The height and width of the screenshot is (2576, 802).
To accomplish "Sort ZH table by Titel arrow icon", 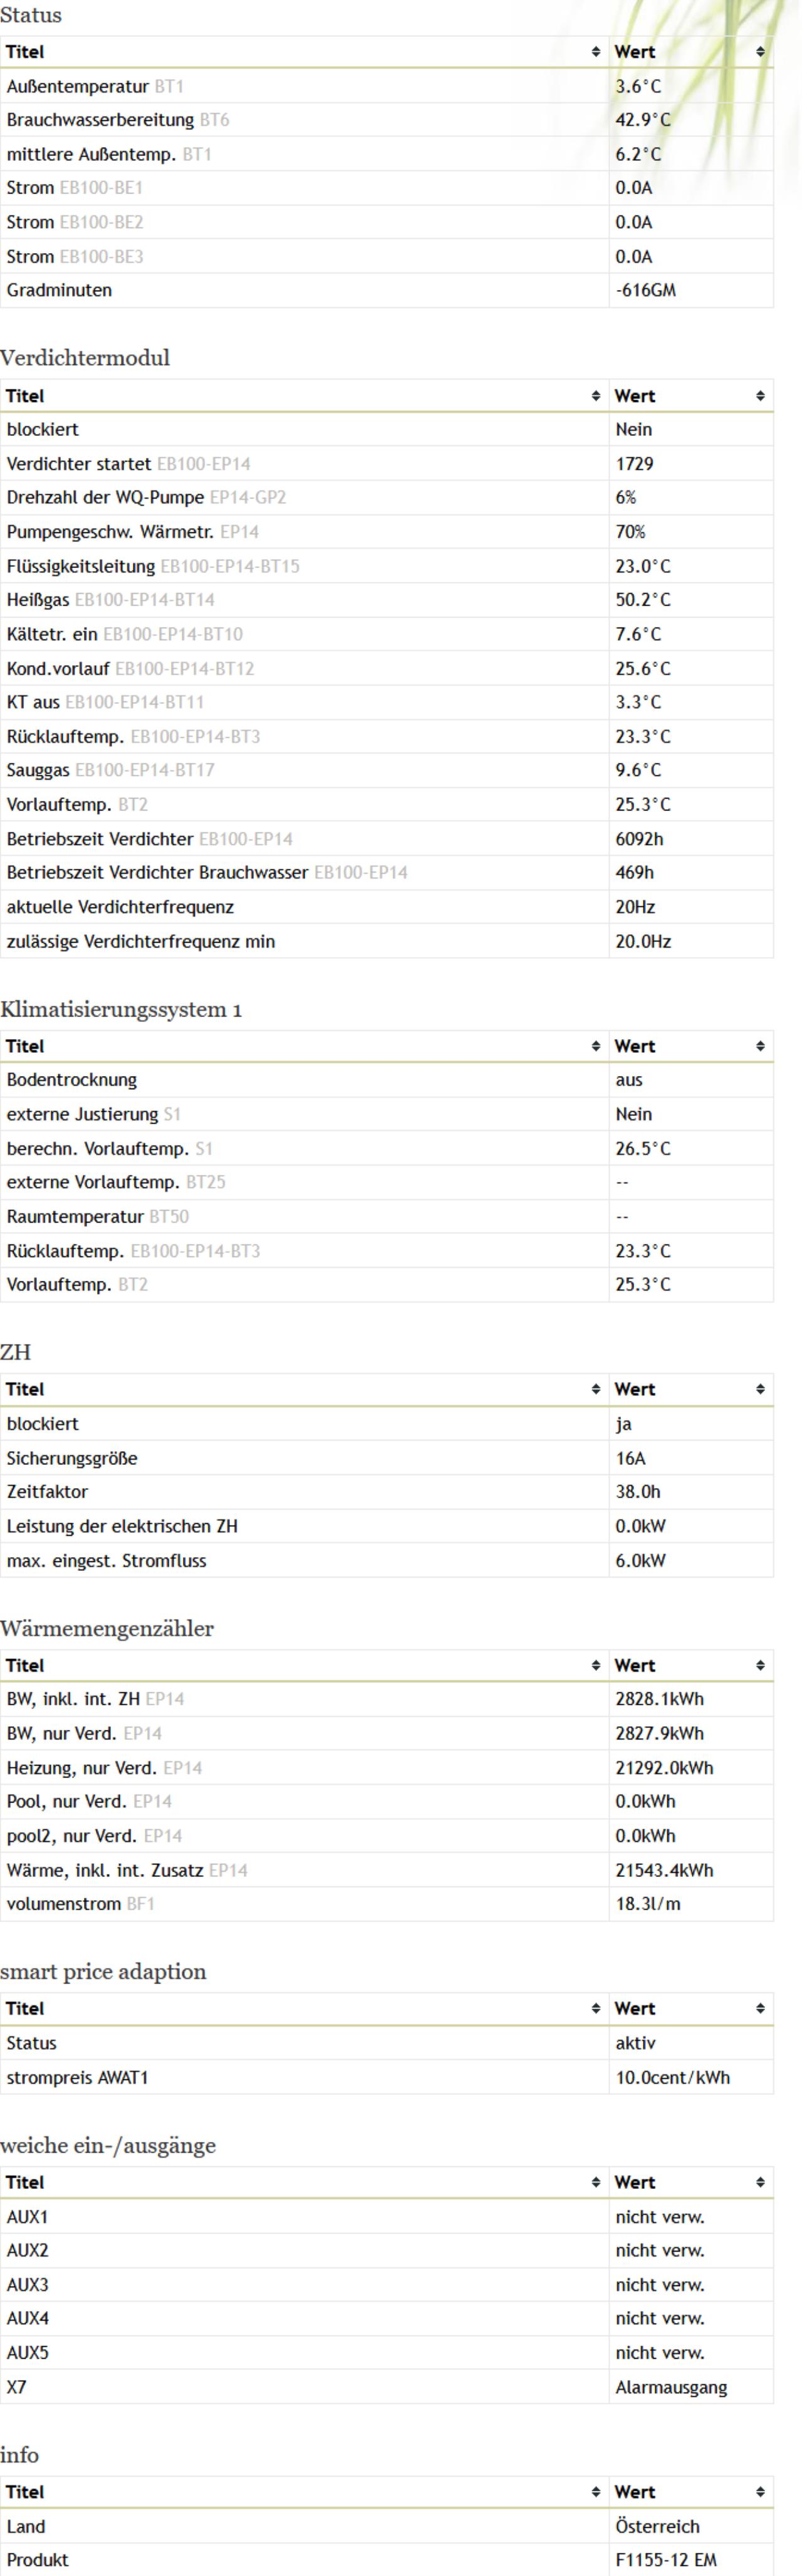I will tap(596, 1389).
